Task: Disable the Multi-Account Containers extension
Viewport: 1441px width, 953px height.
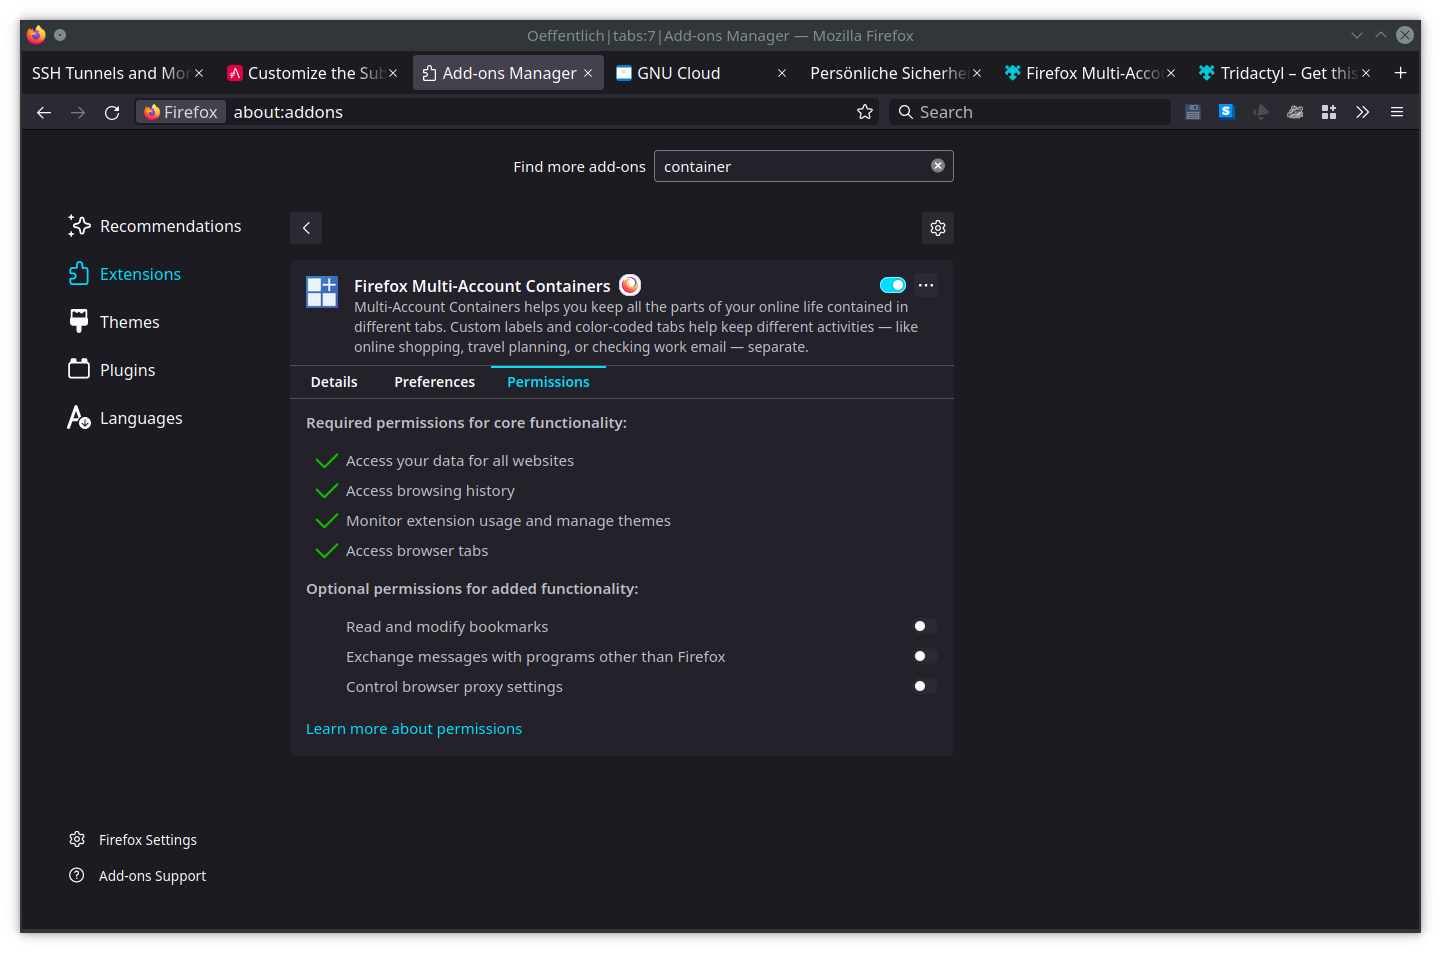Action: (x=892, y=284)
